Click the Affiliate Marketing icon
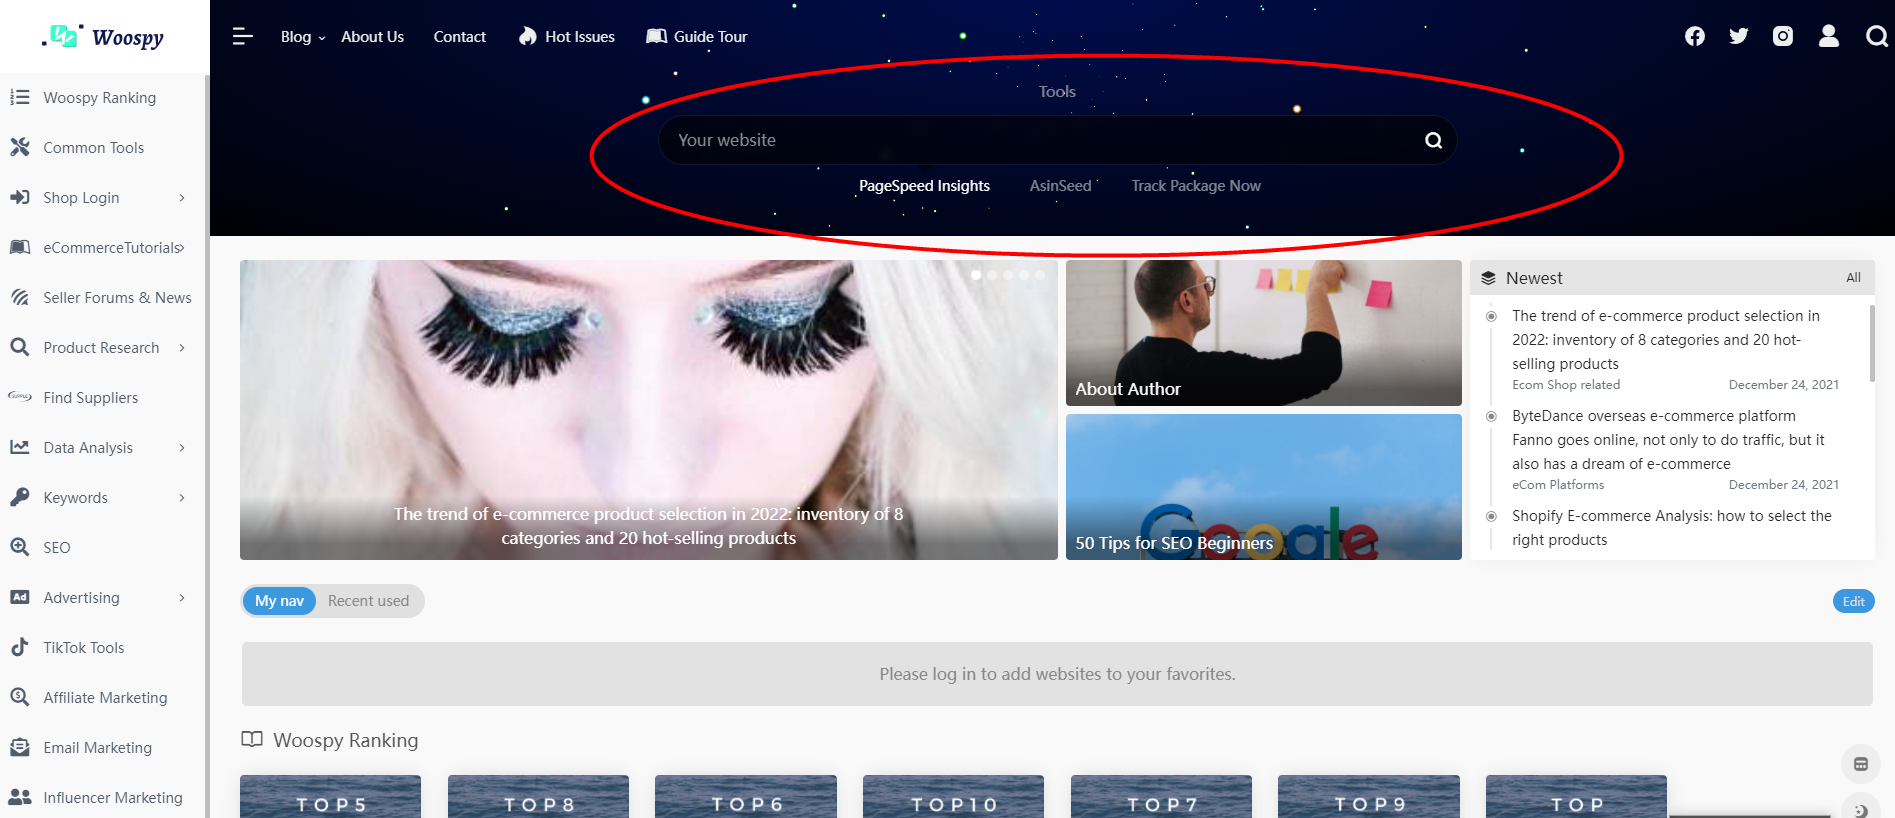This screenshot has width=1895, height=818. pos(19,697)
